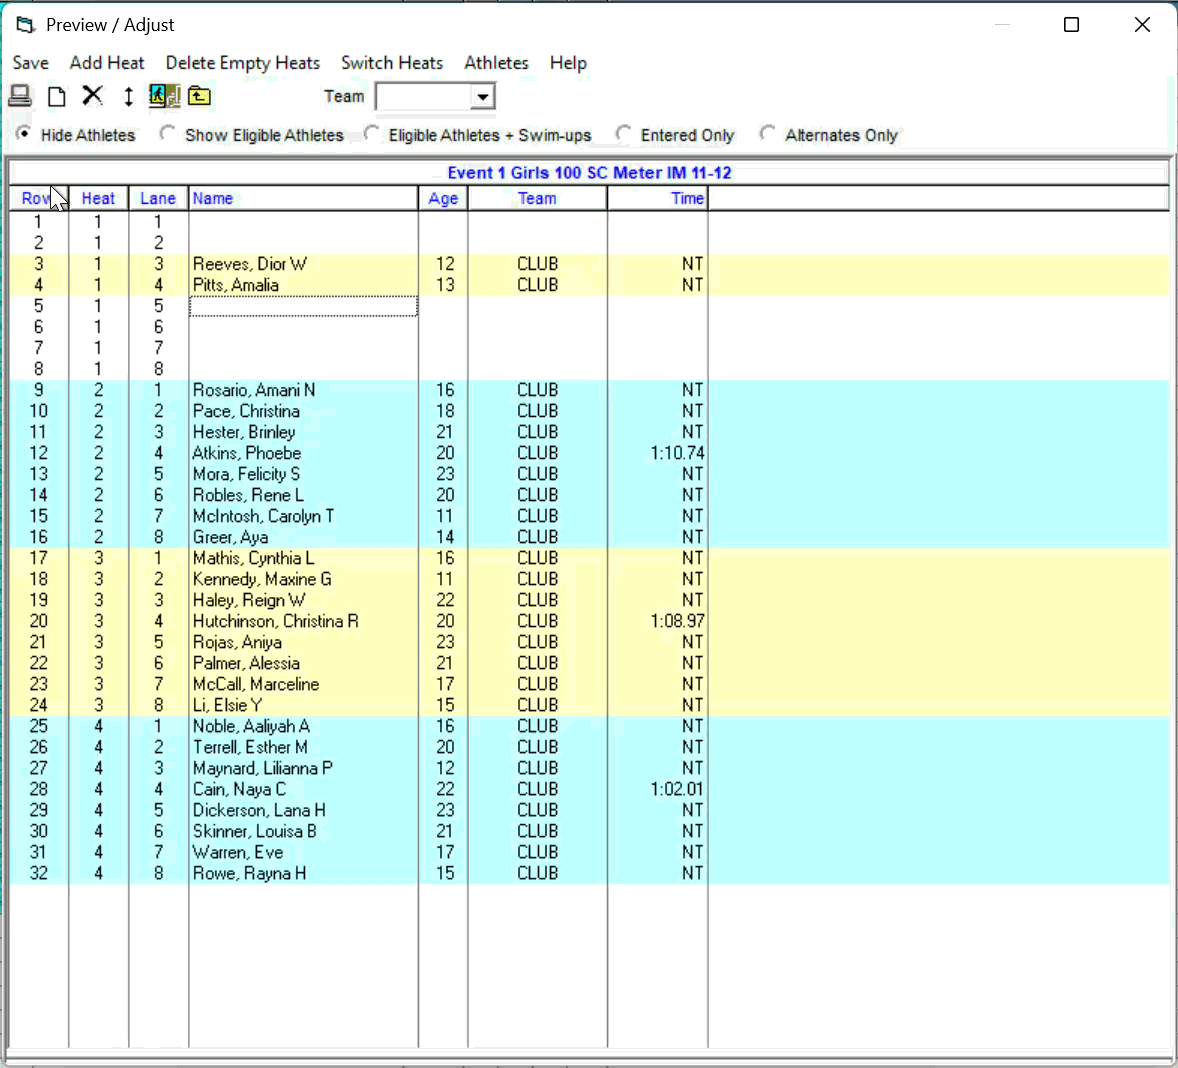The width and height of the screenshot is (1178, 1068).
Task: Maximize the Preview / Adjust window
Action: click(1071, 25)
